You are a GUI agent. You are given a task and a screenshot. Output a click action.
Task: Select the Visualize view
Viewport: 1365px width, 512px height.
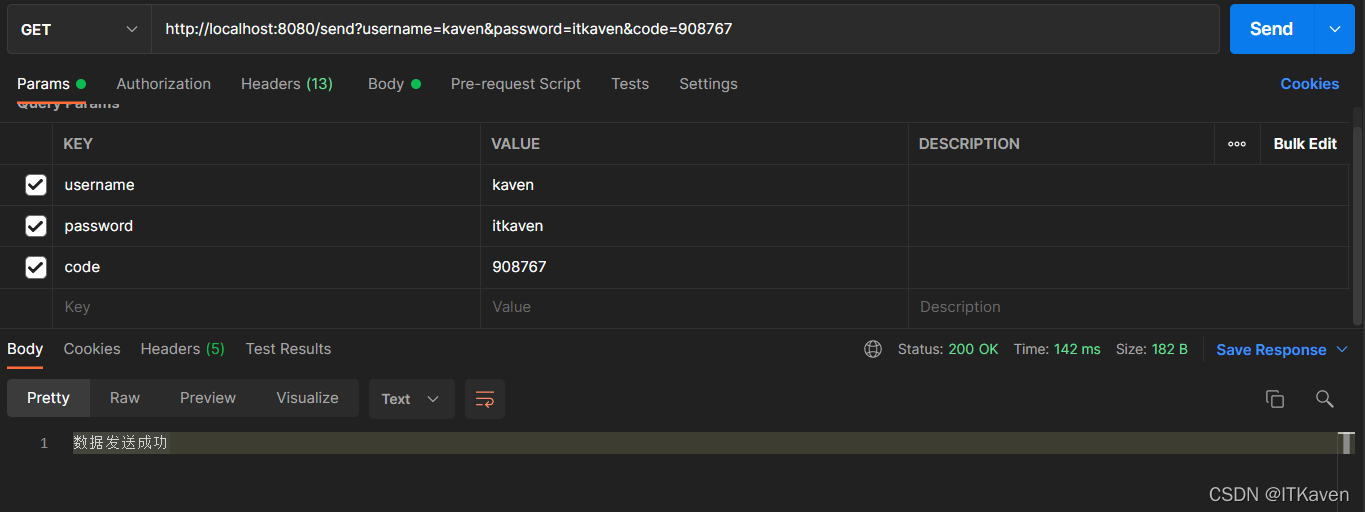307,398
